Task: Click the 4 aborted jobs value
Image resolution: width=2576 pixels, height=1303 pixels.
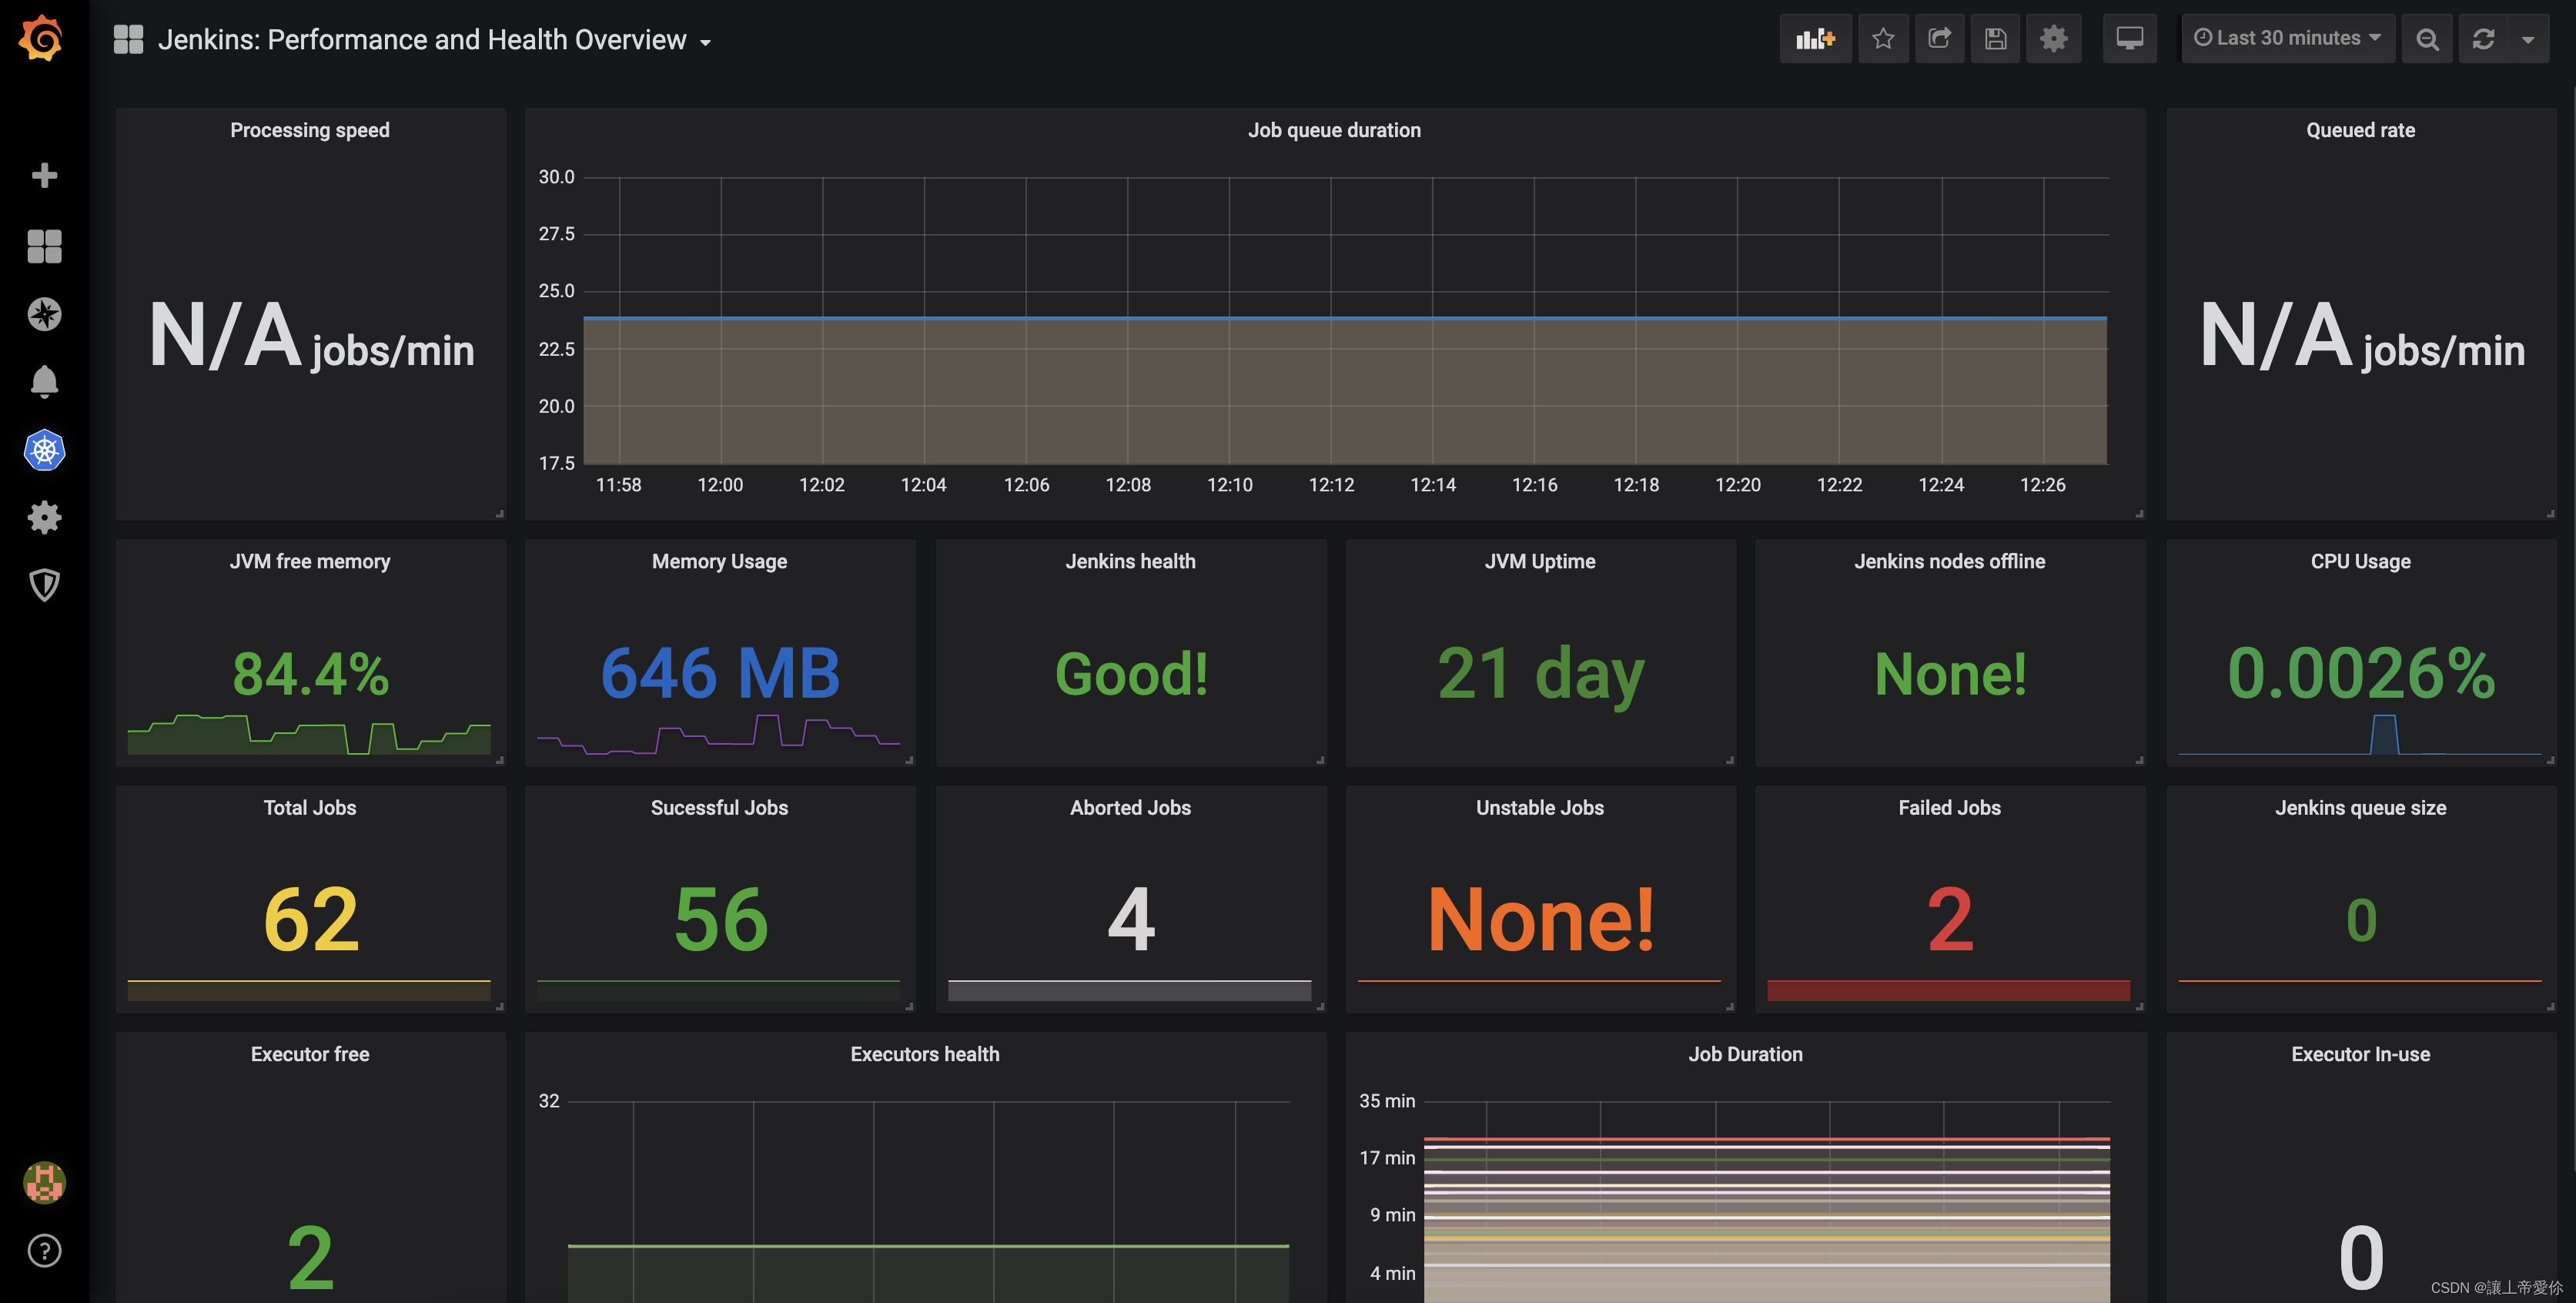Action: tap(1131, 919)
